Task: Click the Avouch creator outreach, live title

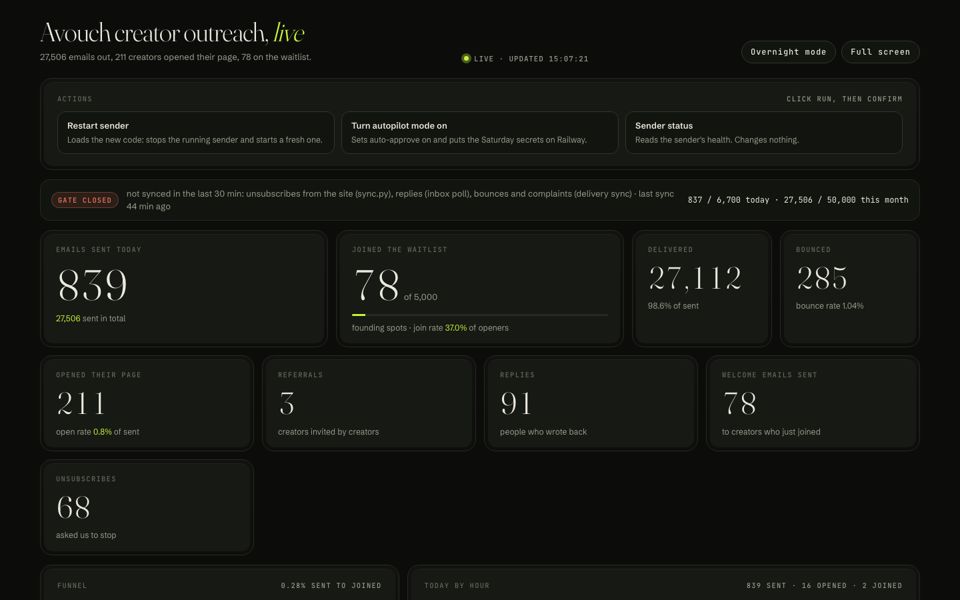Action: (172, 33)
